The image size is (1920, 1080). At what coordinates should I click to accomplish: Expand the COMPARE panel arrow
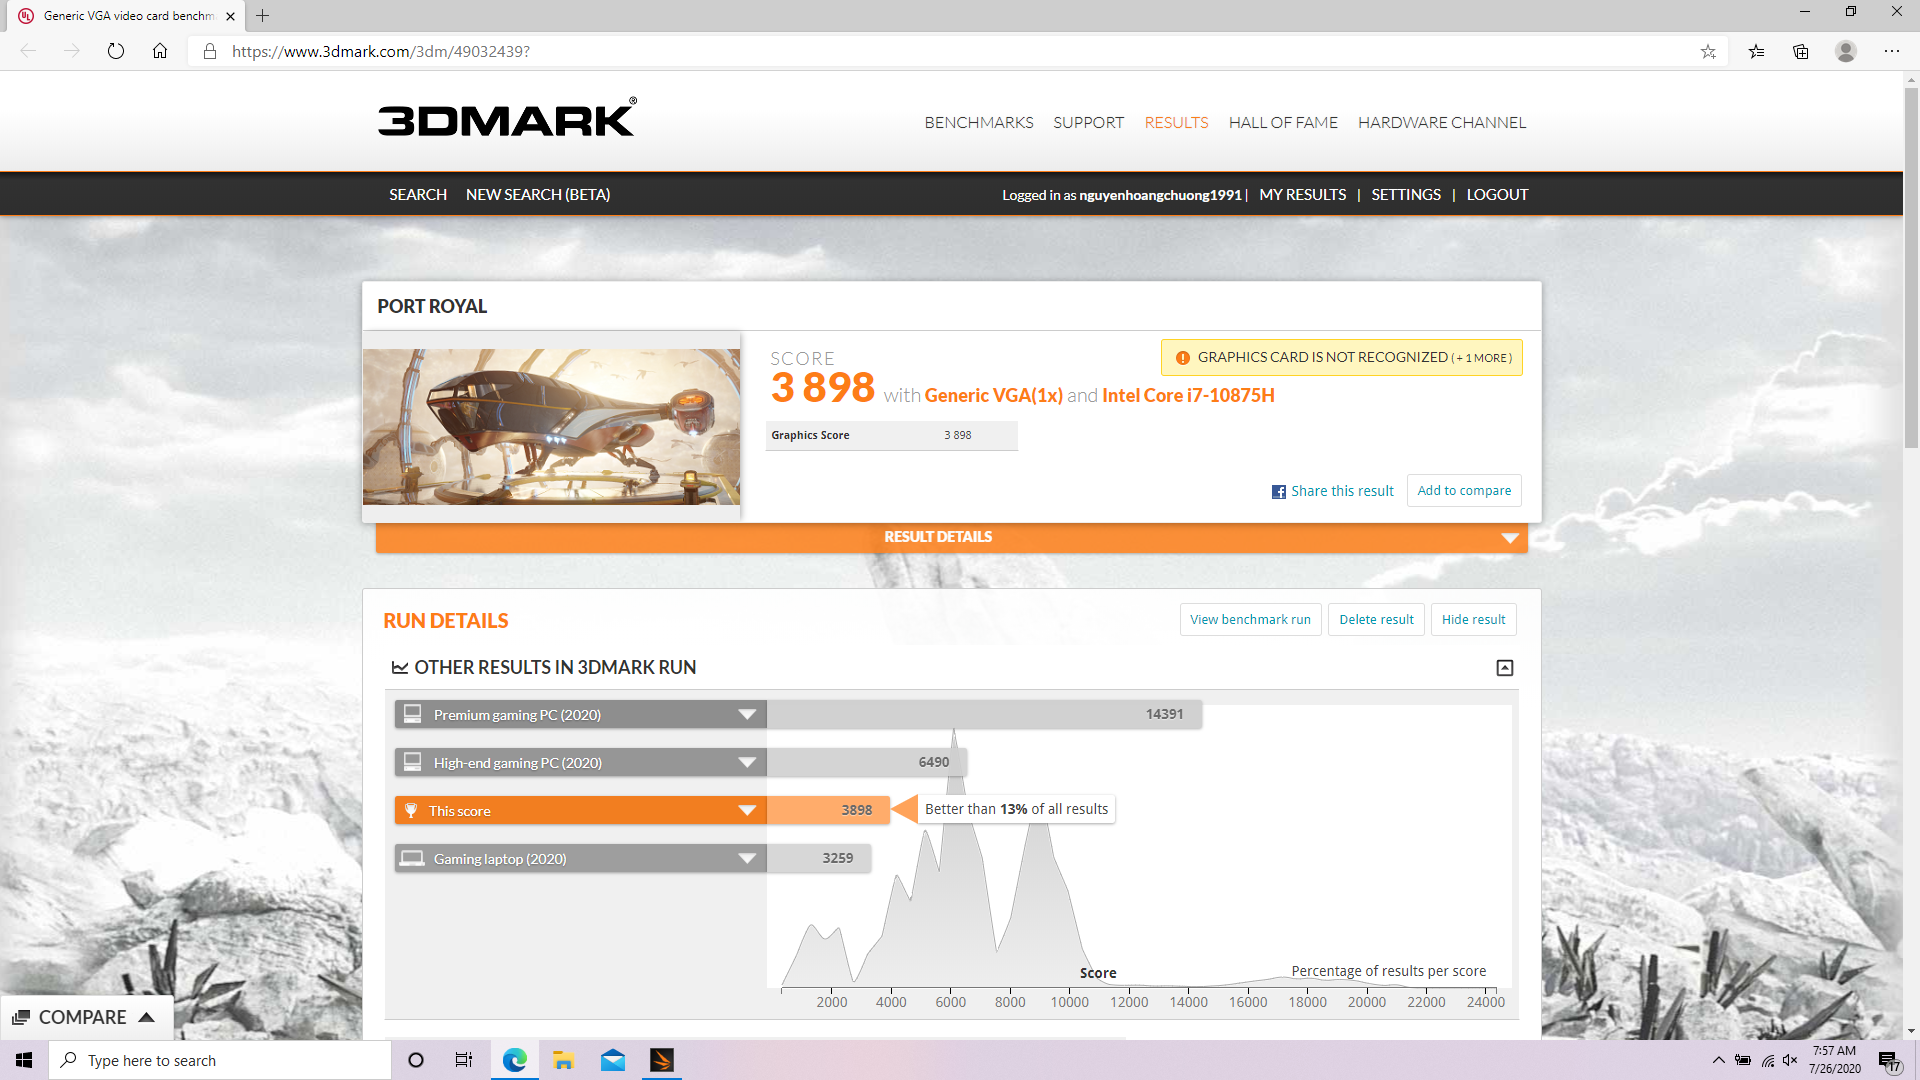pyautogui.click(x=147, y=1017)
